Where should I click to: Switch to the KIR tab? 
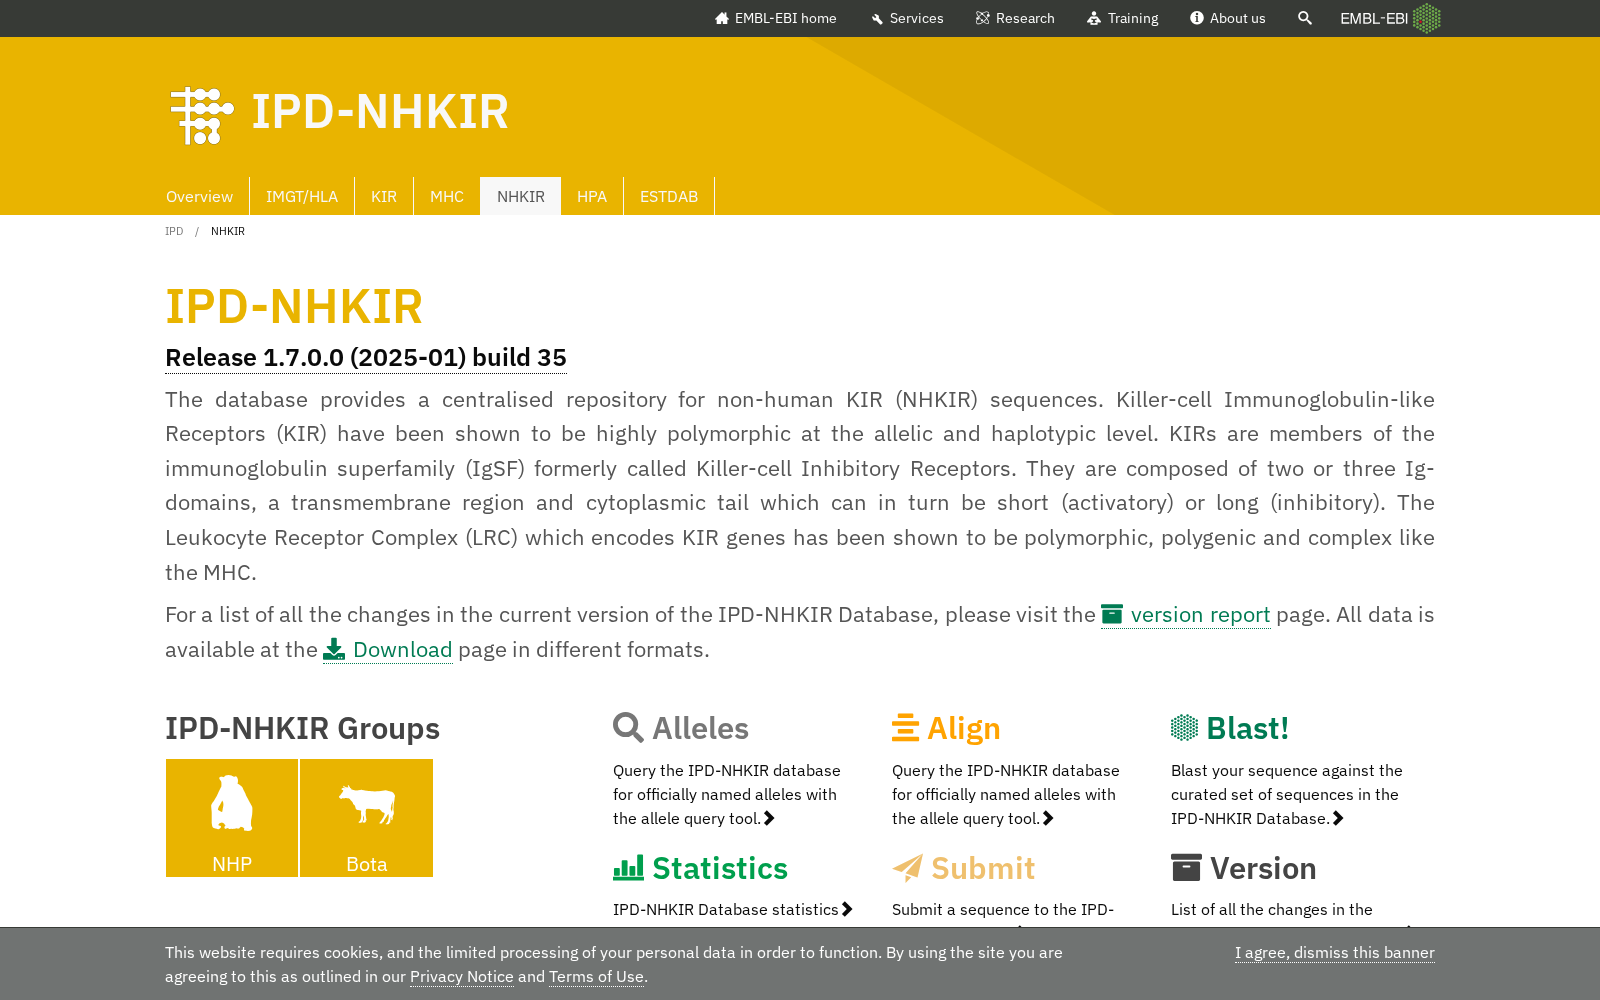(384, 196)
